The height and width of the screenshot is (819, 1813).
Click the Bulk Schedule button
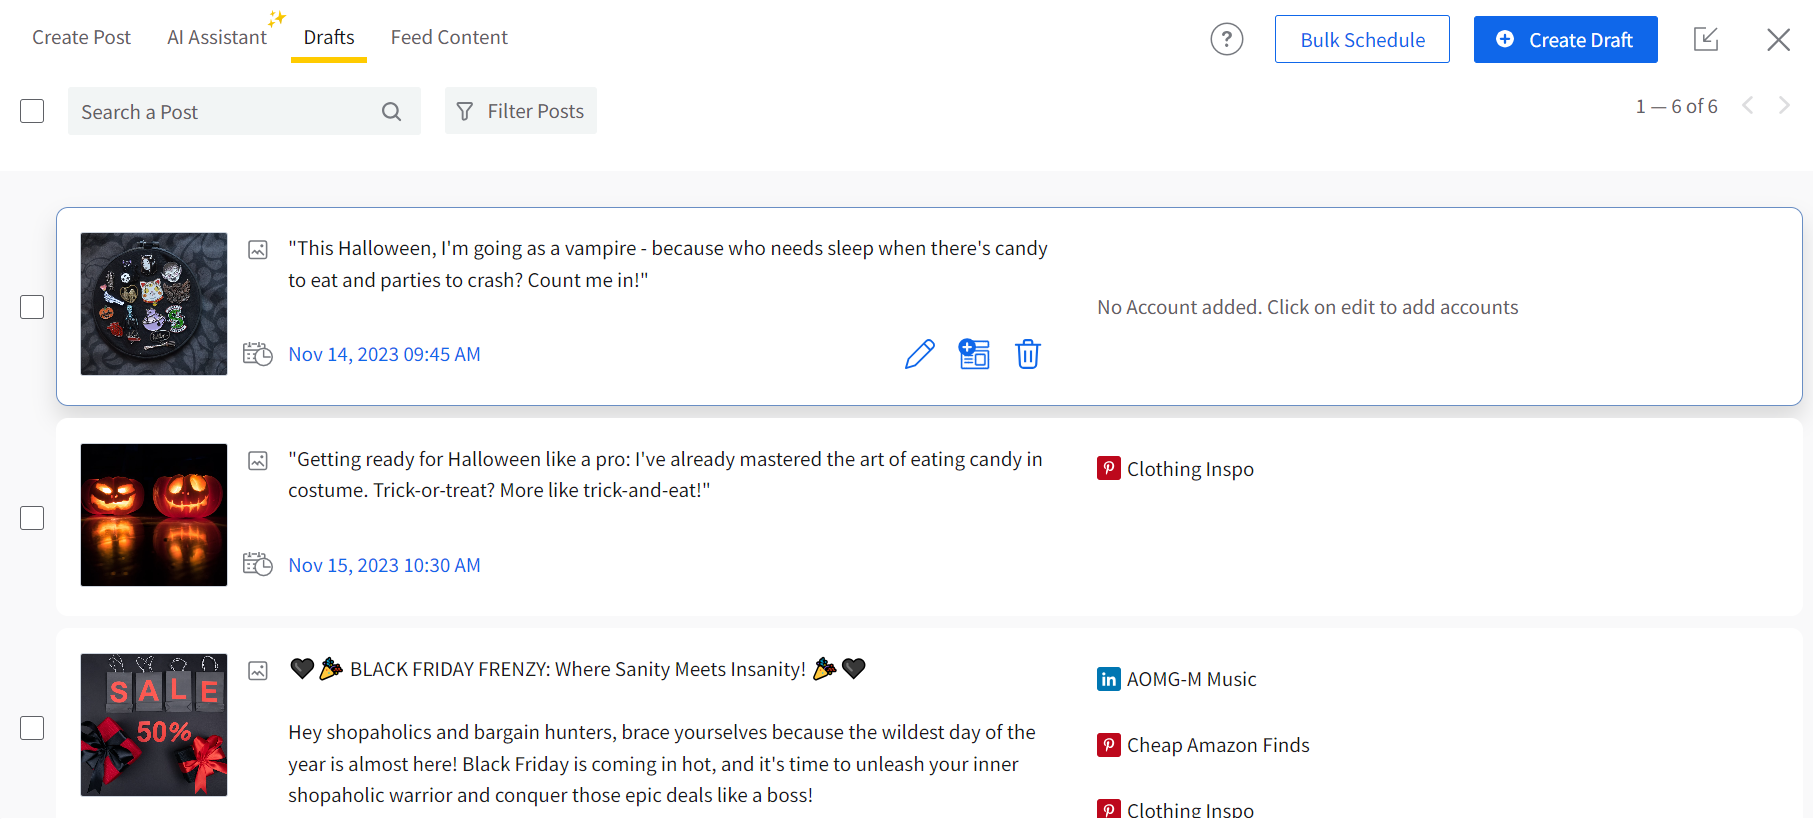[x=1362, y=40]
